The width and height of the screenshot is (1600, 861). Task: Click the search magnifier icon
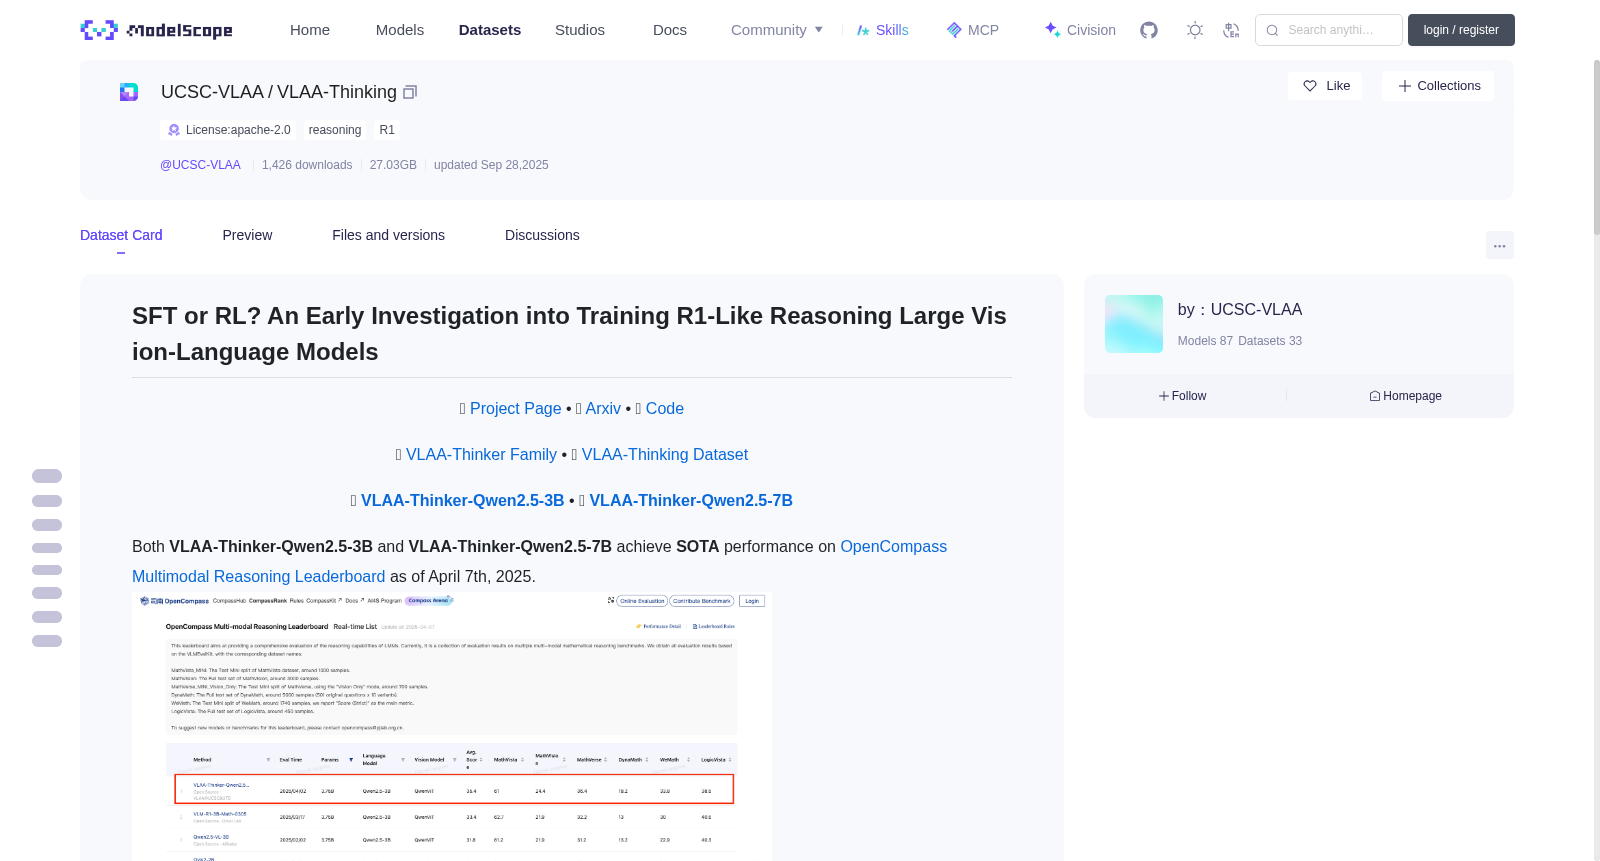pyautogui.click(x=1273, y=30)
